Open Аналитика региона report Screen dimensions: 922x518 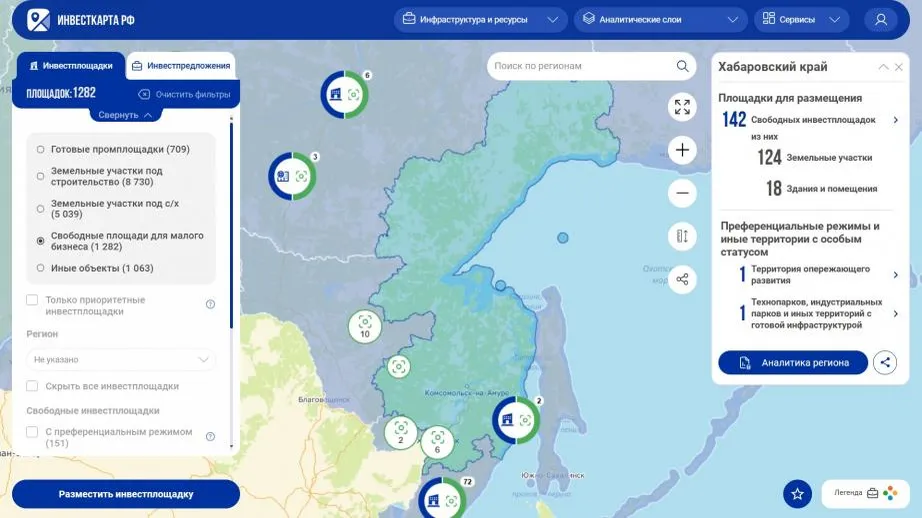click(793, 363)
